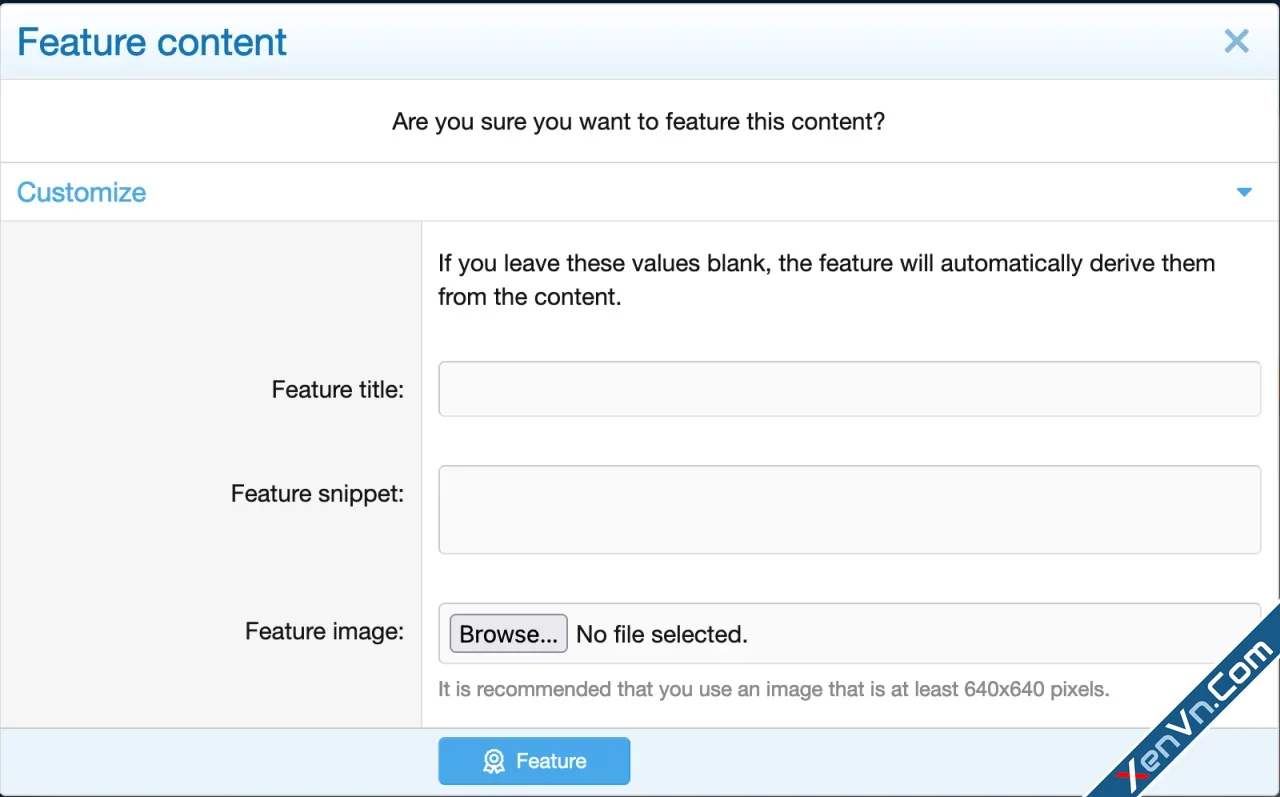This screenshot has width=1280, height=797.
Task: Open the Browse file picker
Action: coord(507,633)
